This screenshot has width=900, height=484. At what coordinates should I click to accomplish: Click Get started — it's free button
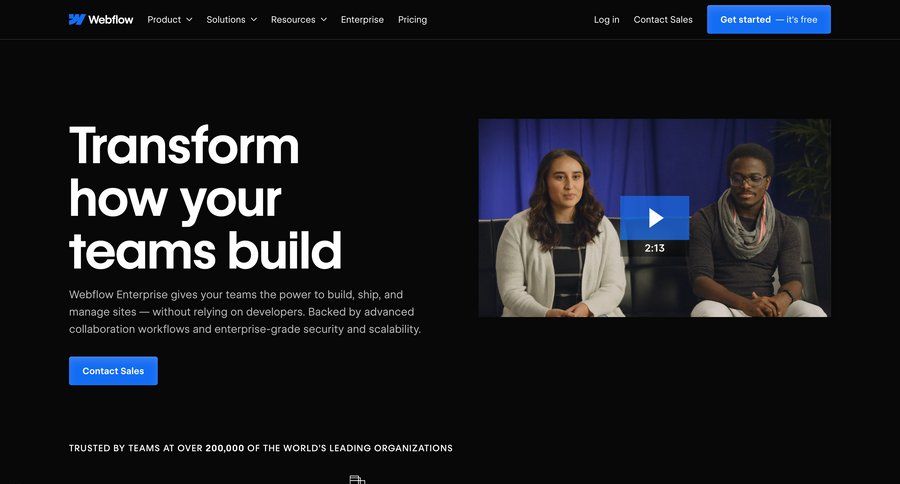pyautogui.click(x=769, y=20)
